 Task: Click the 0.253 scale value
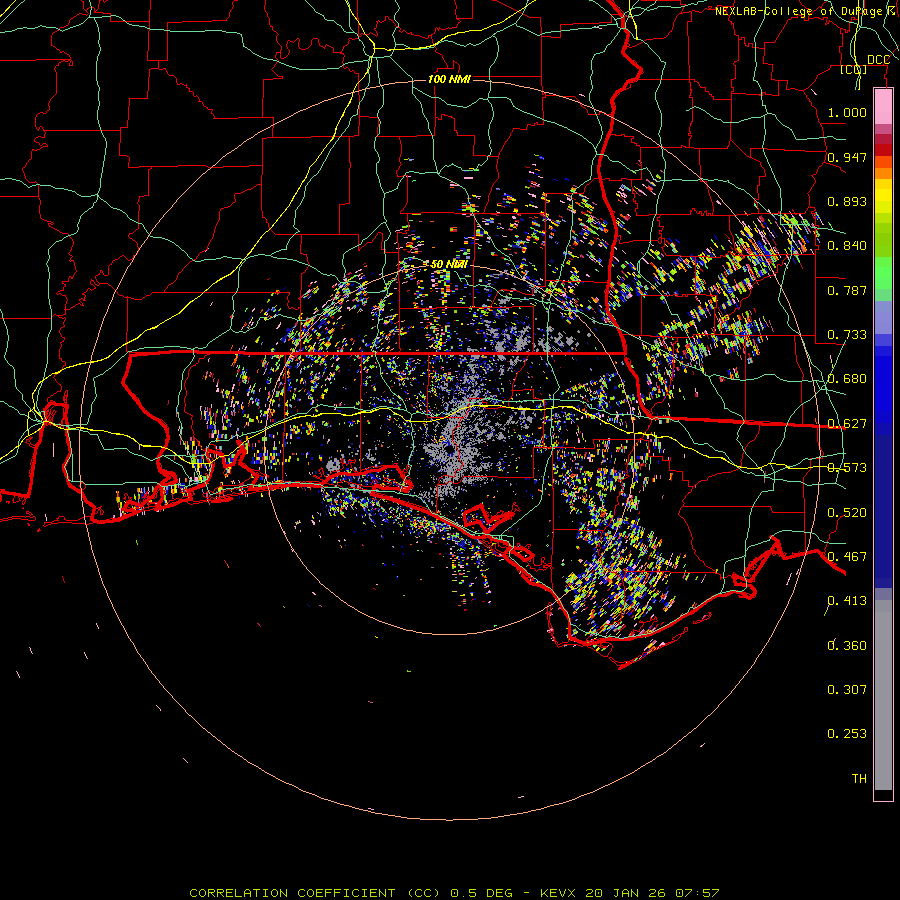click(847, 734)
